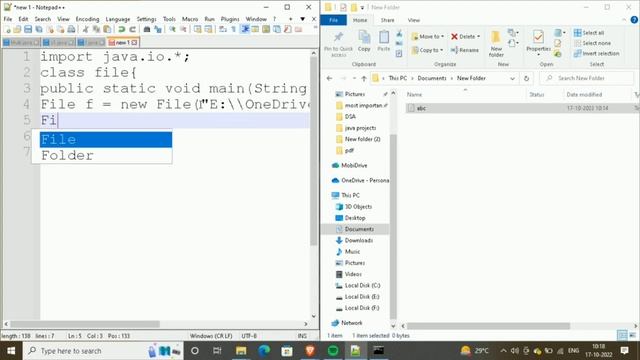The width and height of the screenshot is (640, 360).
Task: Click the Replace icon in Notepad++ toolbar
Action: [x=158, y=29]
